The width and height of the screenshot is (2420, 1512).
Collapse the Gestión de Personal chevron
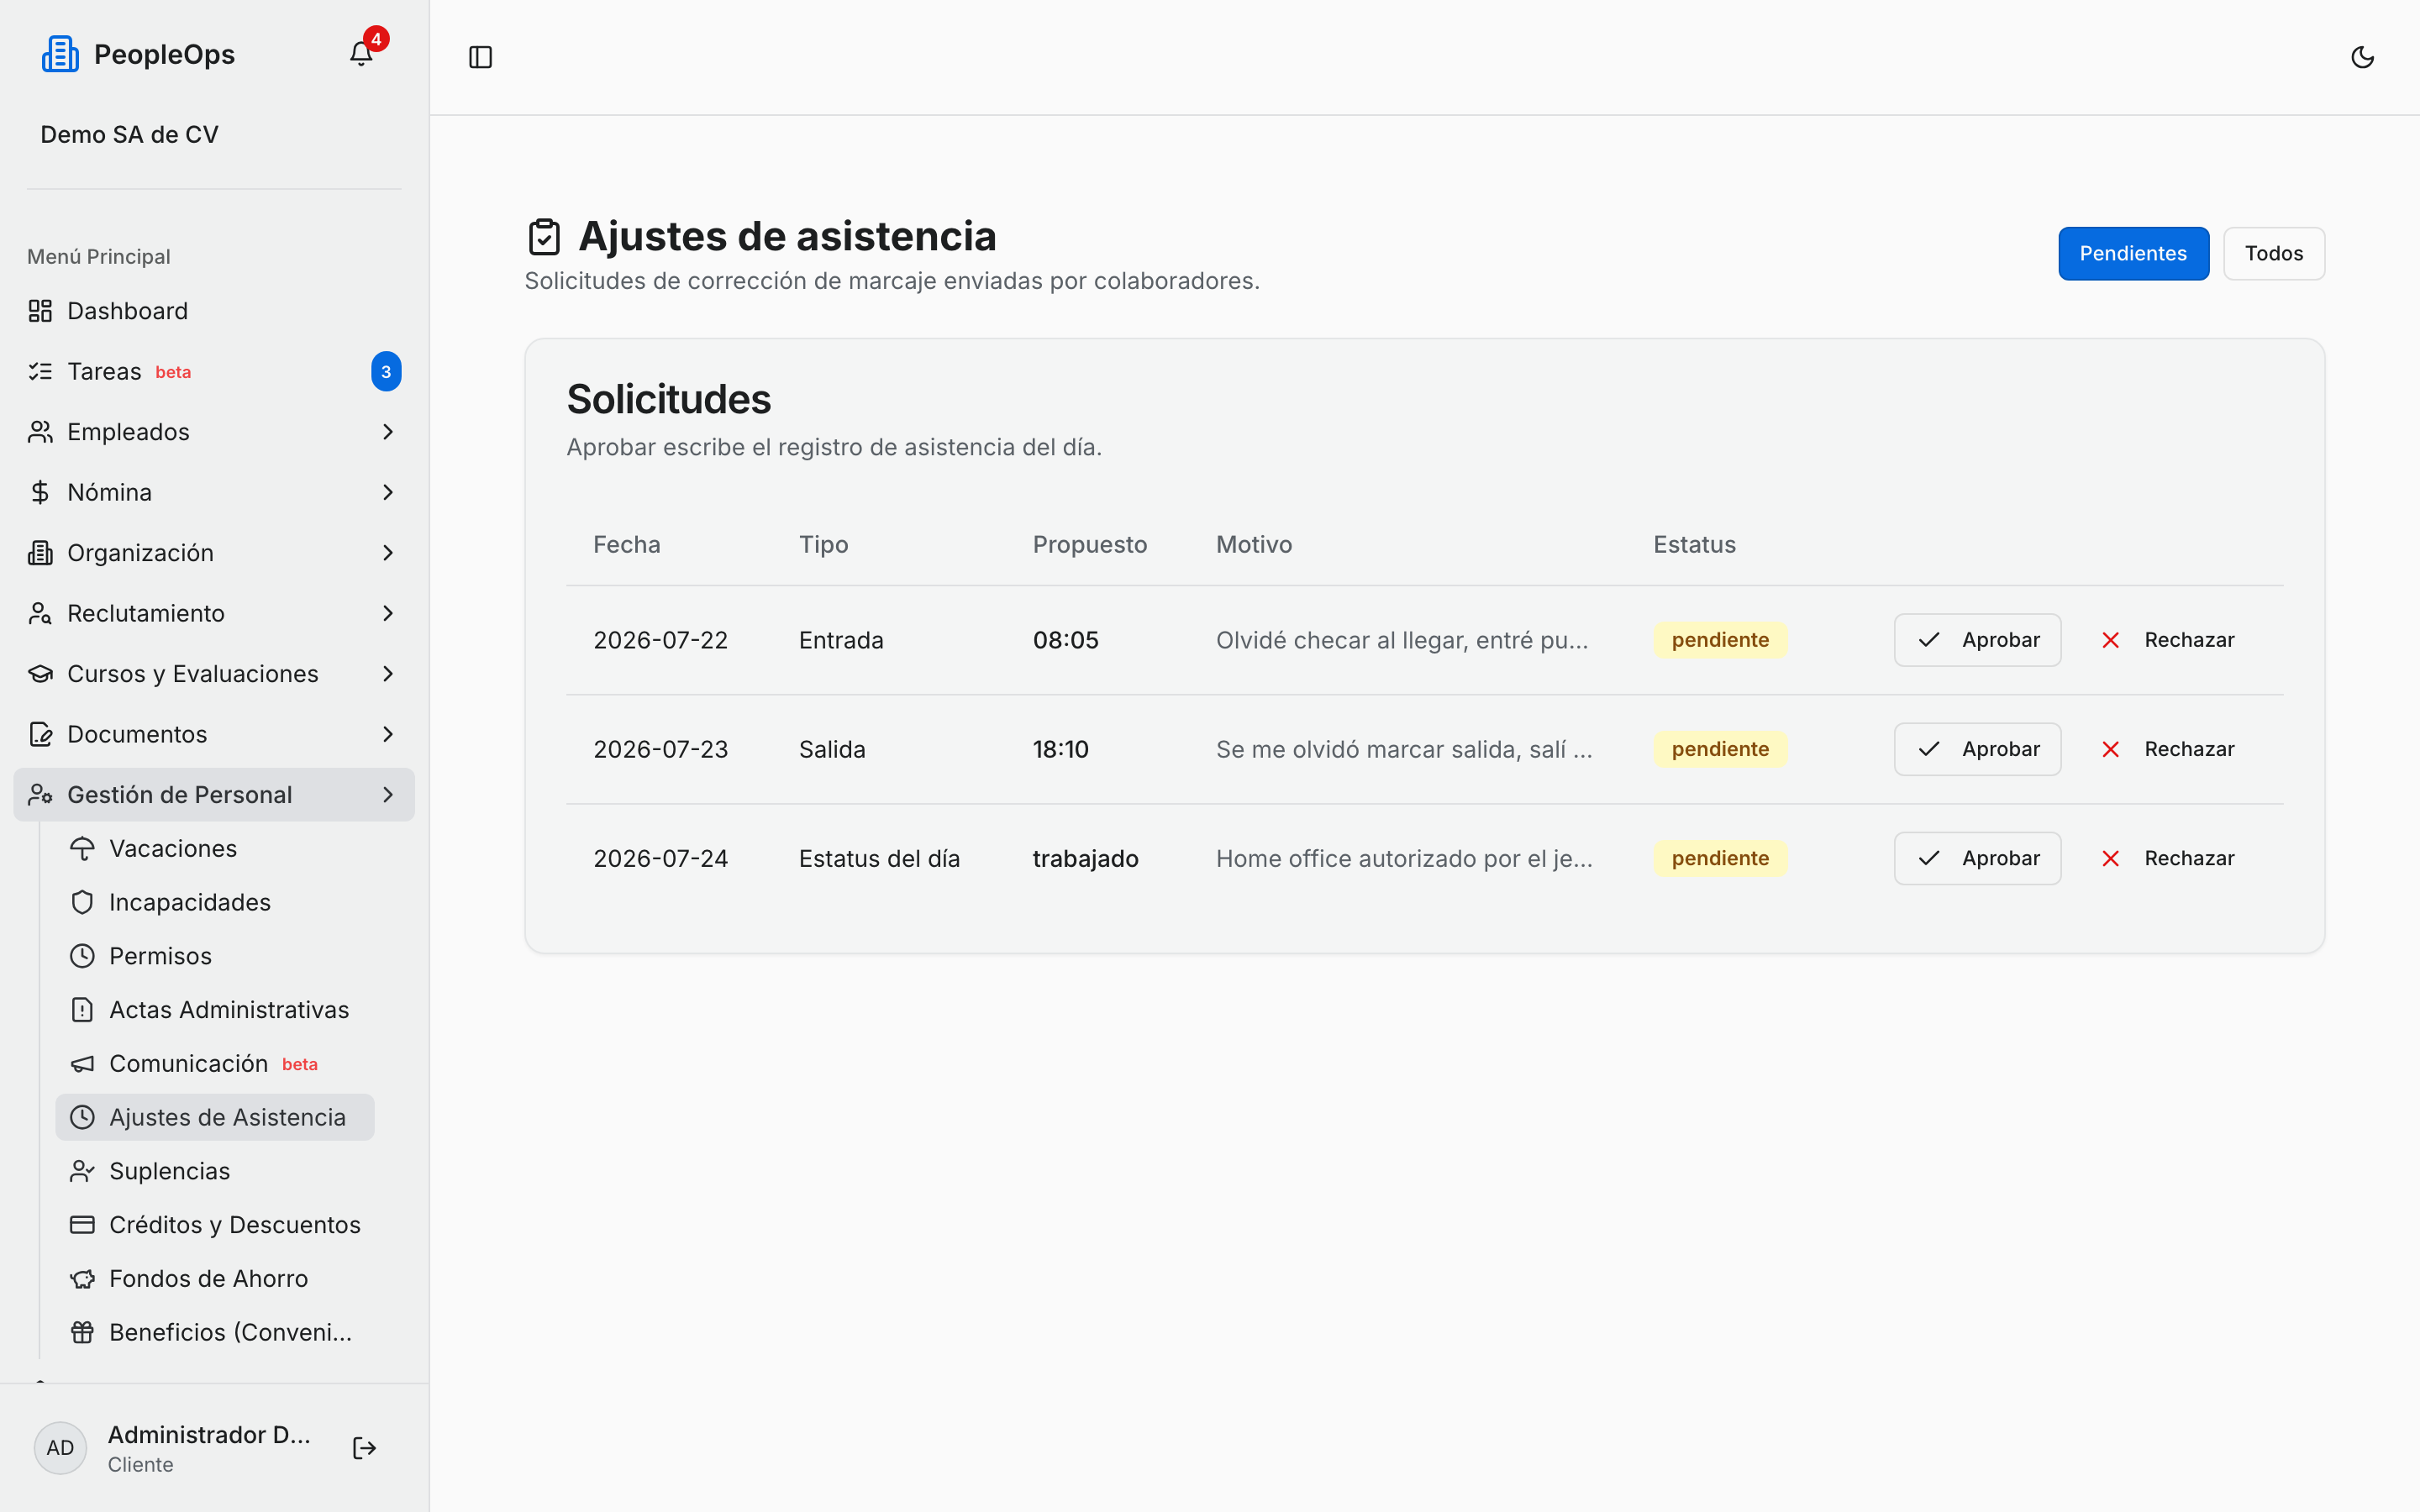pos(388,795)
